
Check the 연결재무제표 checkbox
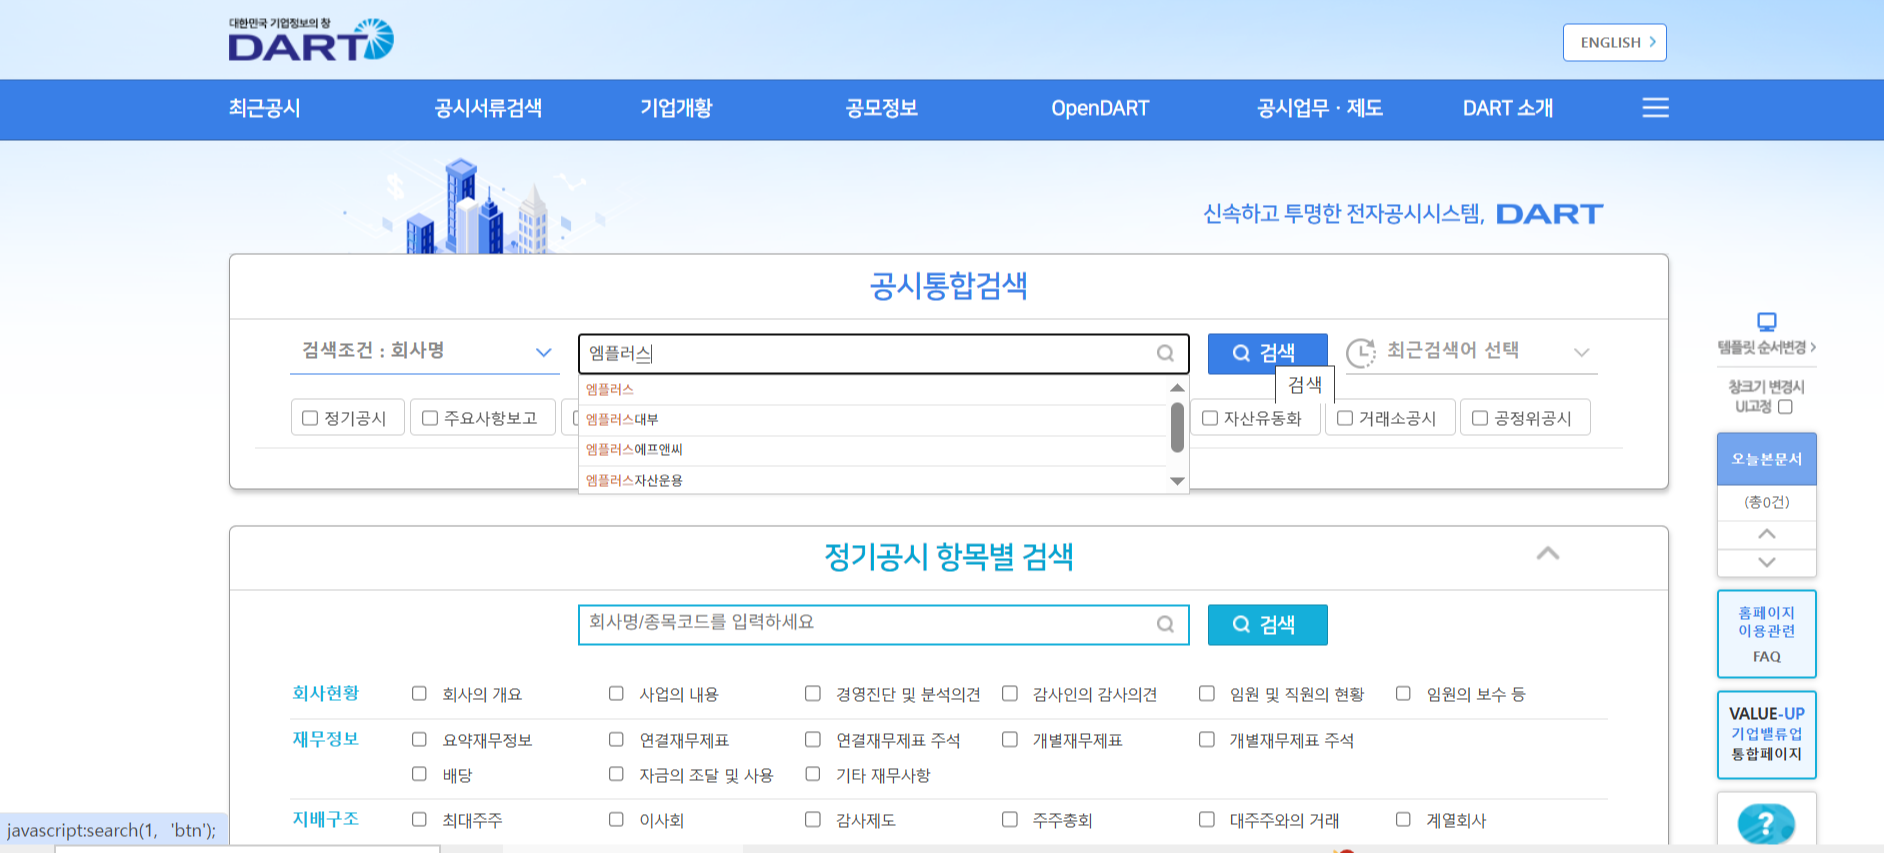tap(616, 739)
